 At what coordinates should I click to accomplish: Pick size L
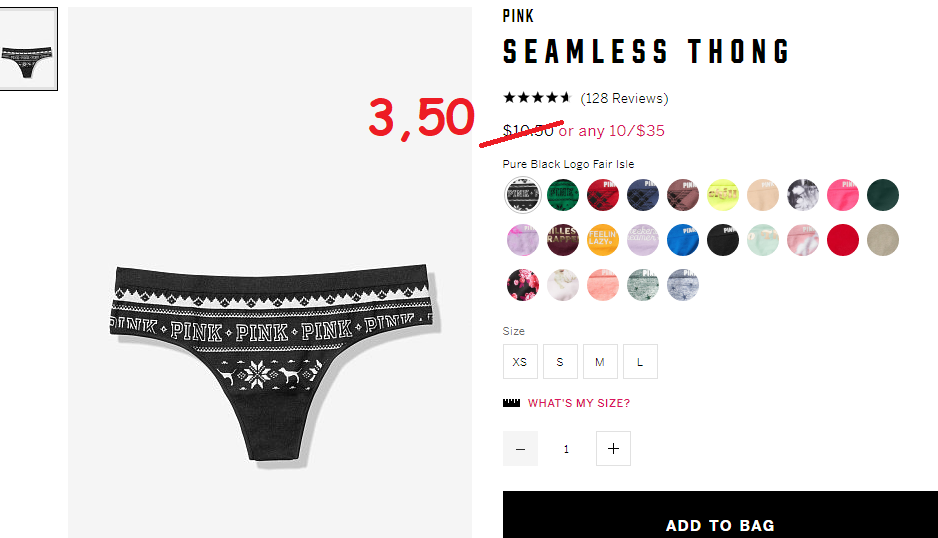pos(640,361)
